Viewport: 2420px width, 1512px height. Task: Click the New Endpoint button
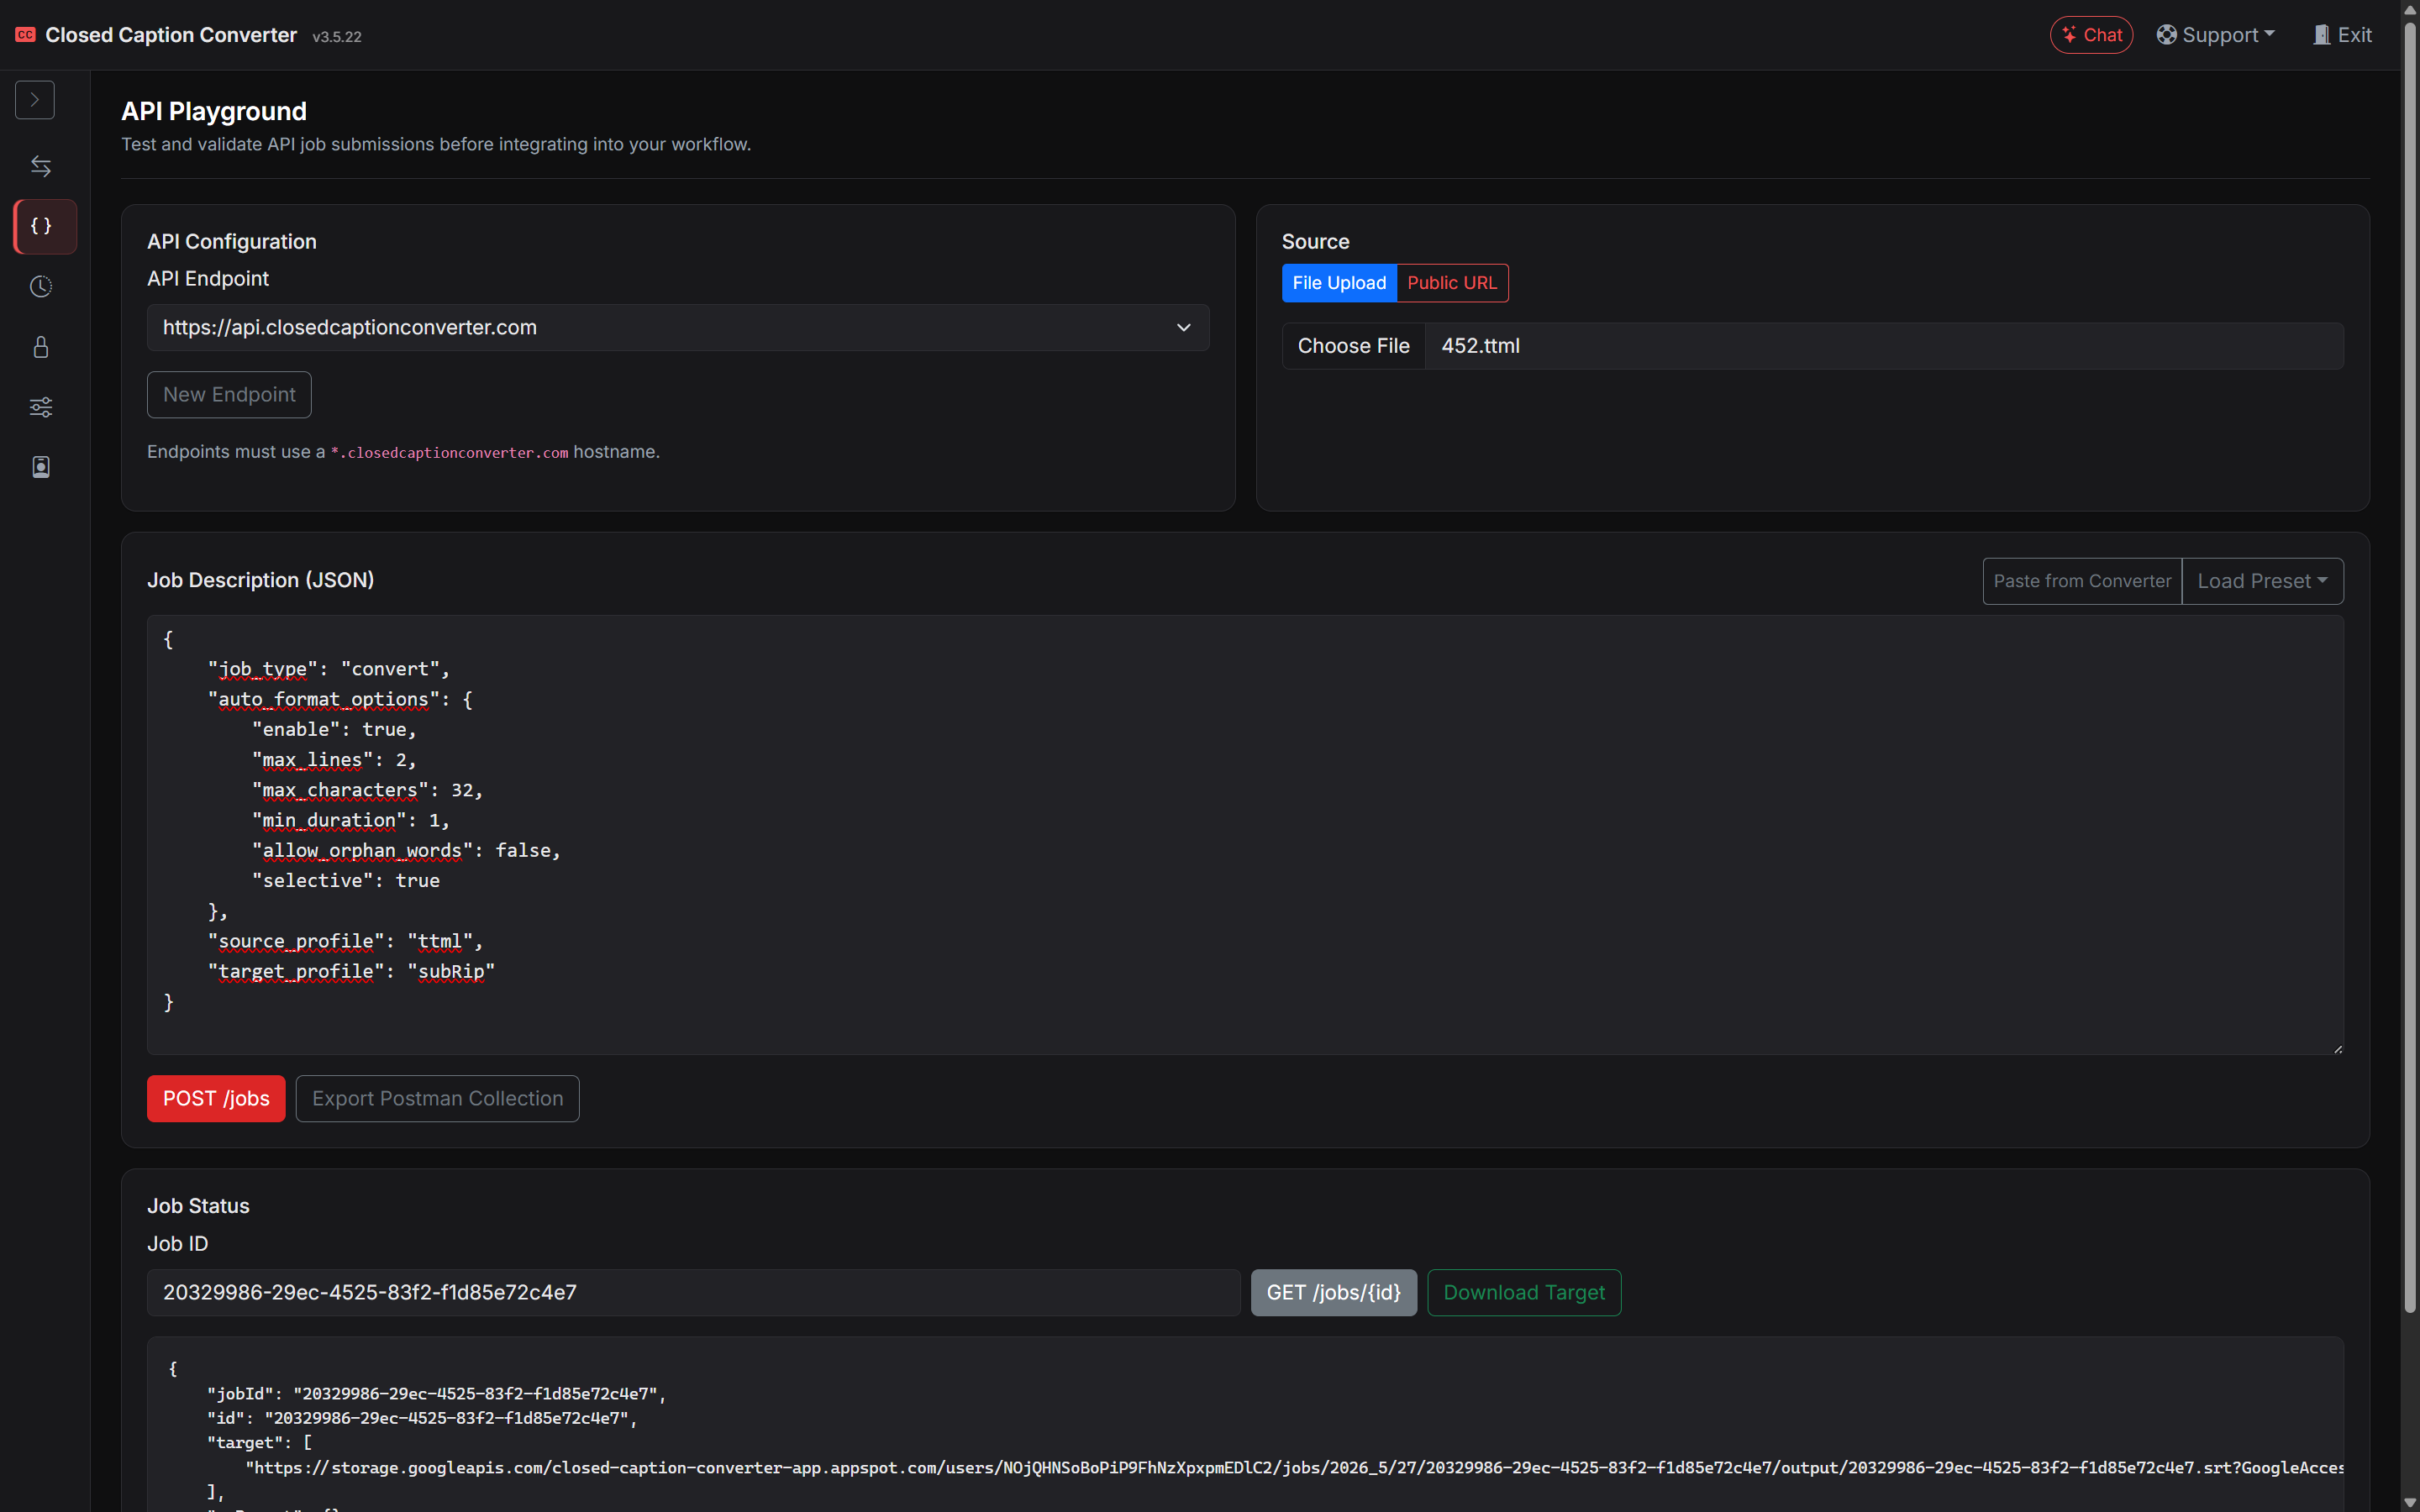[229, 395]
